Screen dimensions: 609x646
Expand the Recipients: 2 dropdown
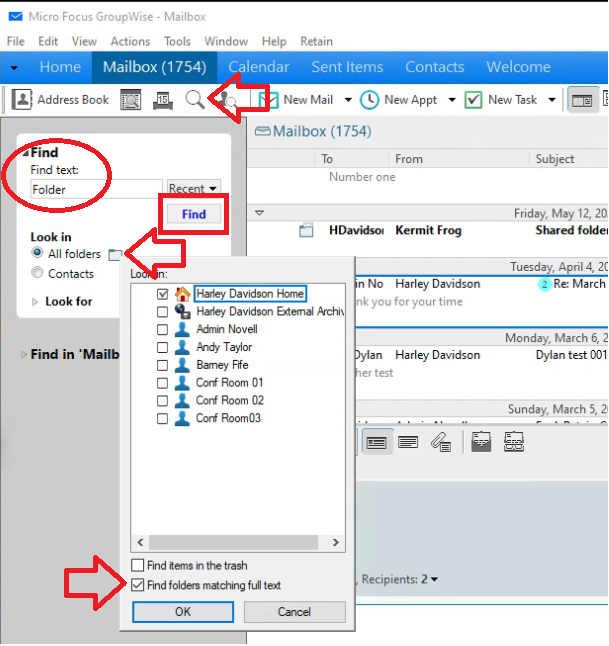point(434,580)
